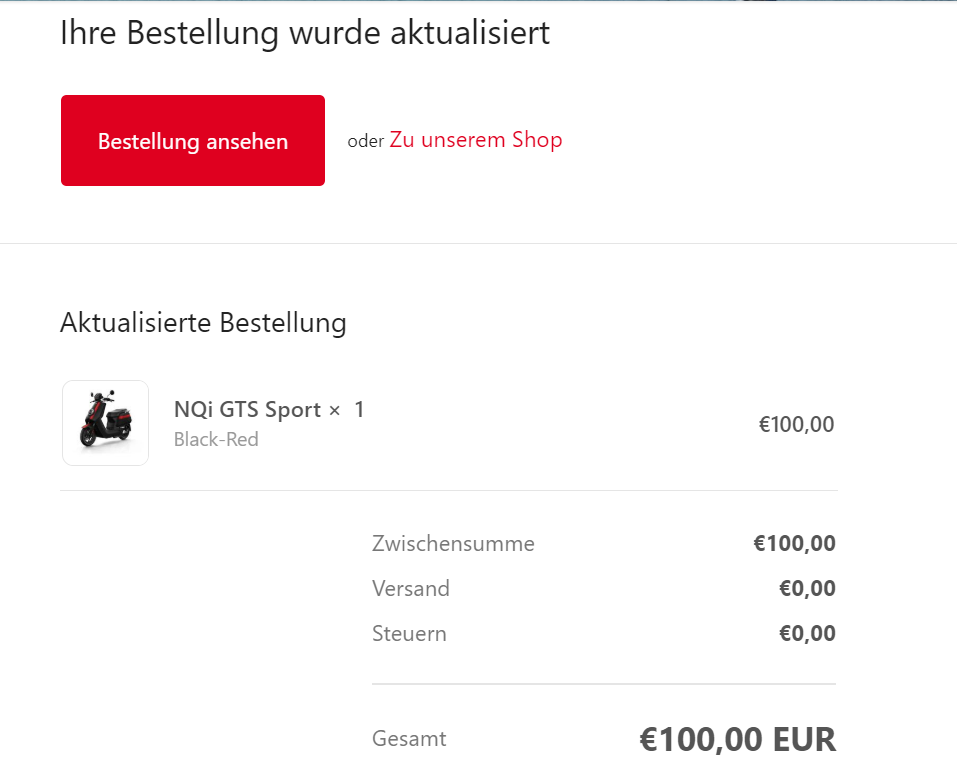Click the €0,00 amount in Steuern row
Image resolution: width=957 pixels, height=763 pixels.
[807, 634]
